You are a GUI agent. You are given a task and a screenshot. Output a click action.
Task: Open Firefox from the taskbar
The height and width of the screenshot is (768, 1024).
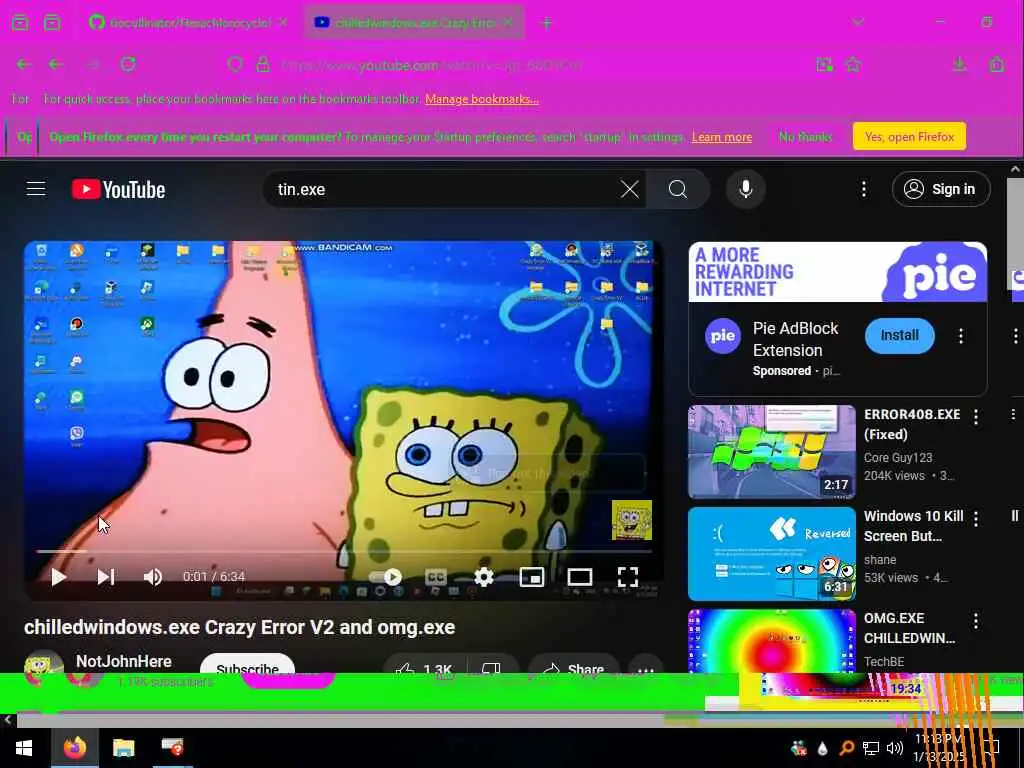coord(74,748)
